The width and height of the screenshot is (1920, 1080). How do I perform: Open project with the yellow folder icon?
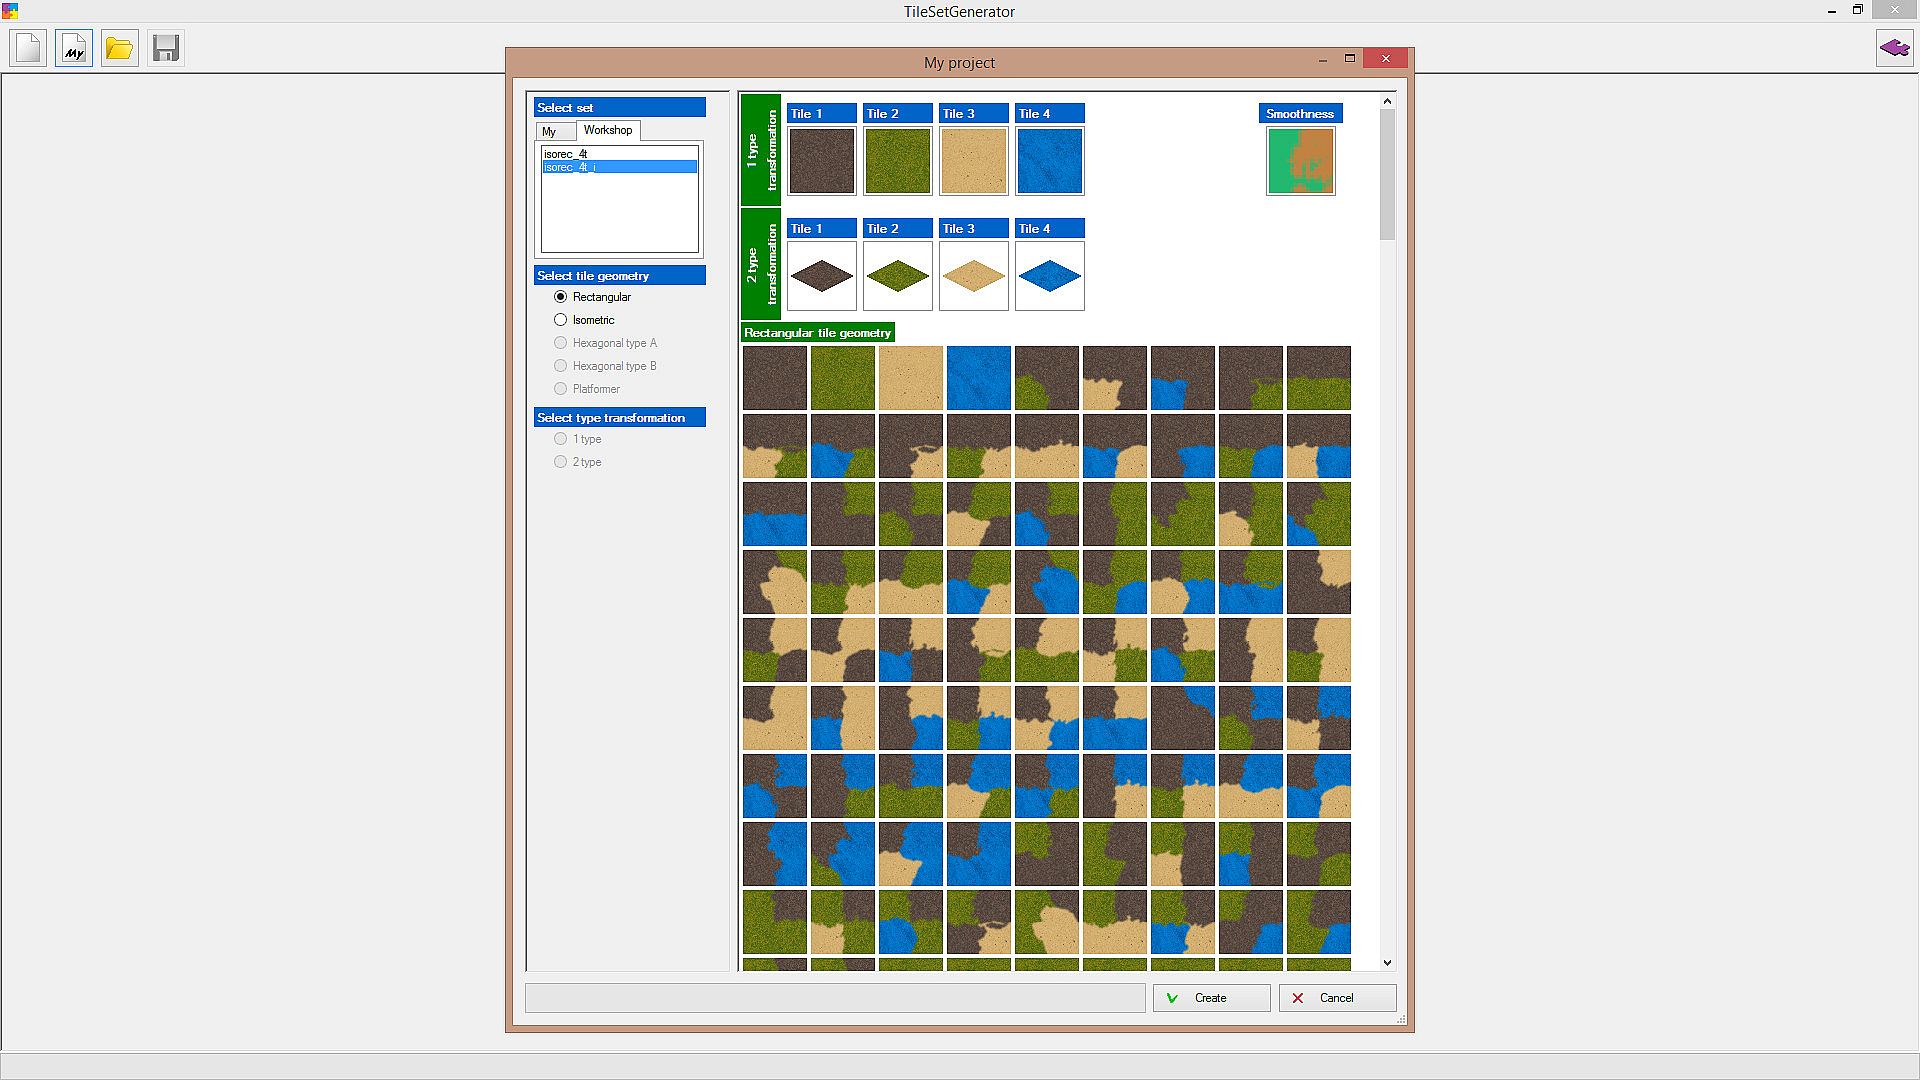[x=120, y=48]
